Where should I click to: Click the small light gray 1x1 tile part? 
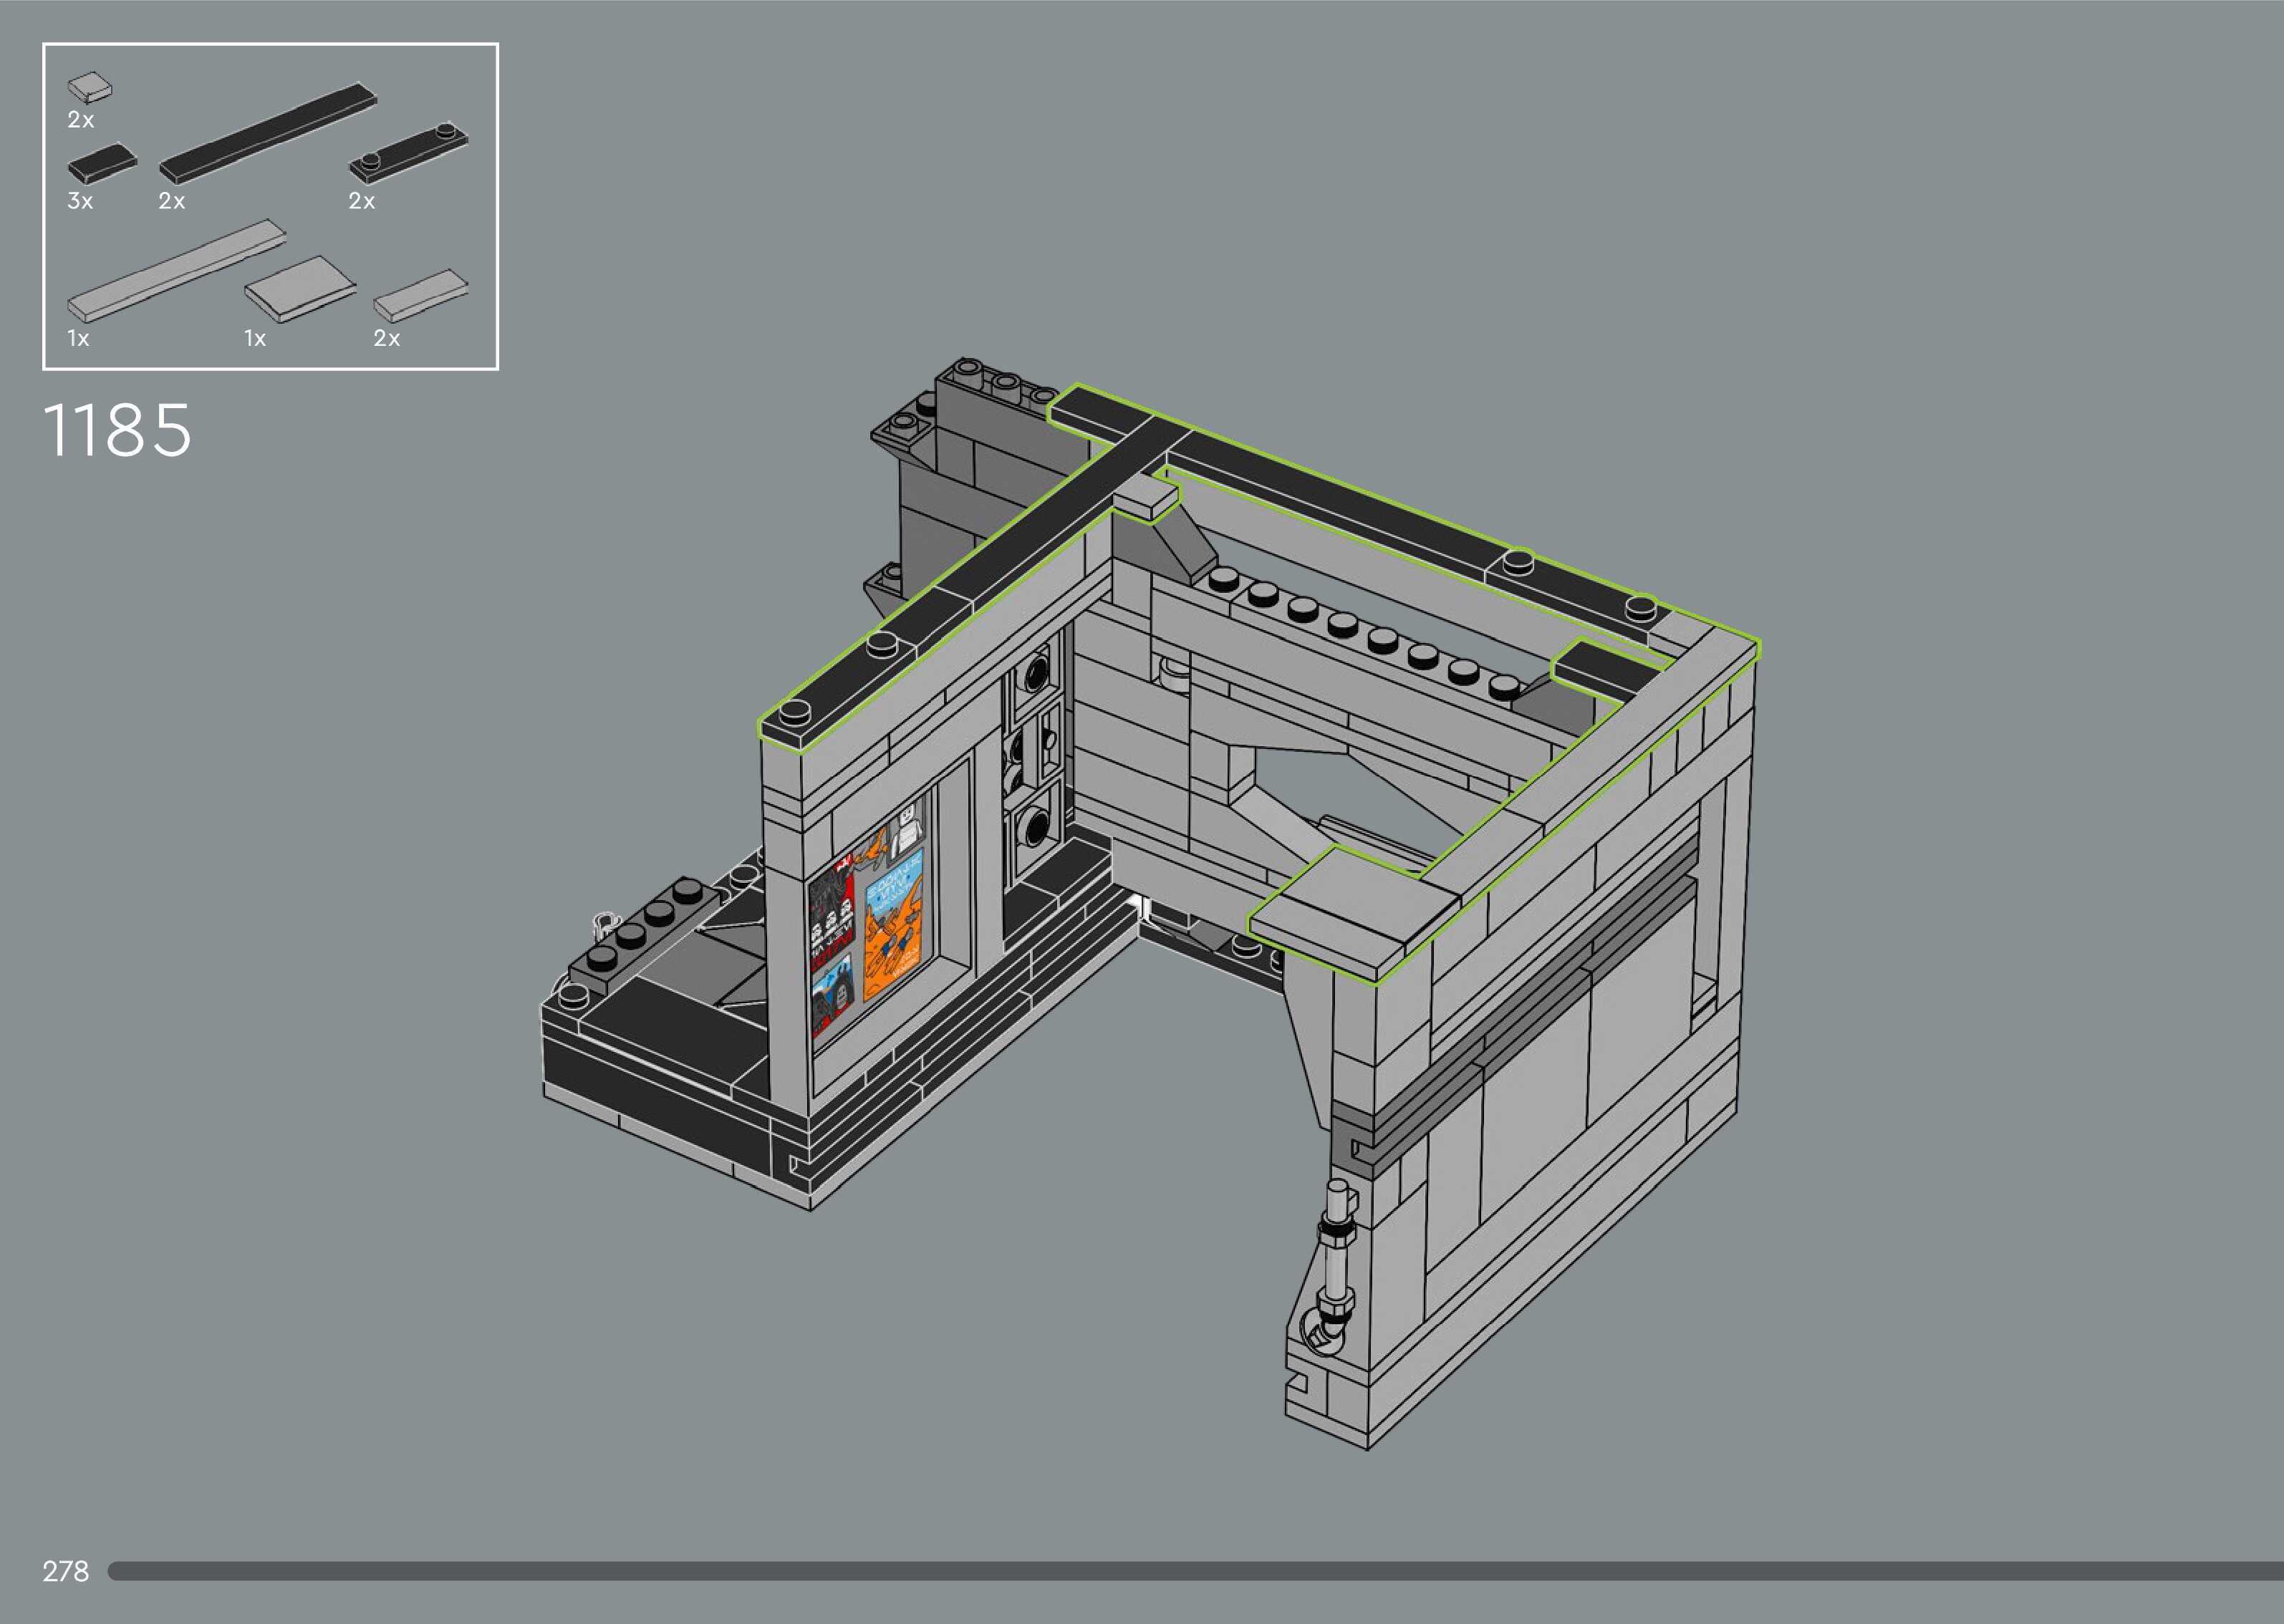click(x=90, y=87)
